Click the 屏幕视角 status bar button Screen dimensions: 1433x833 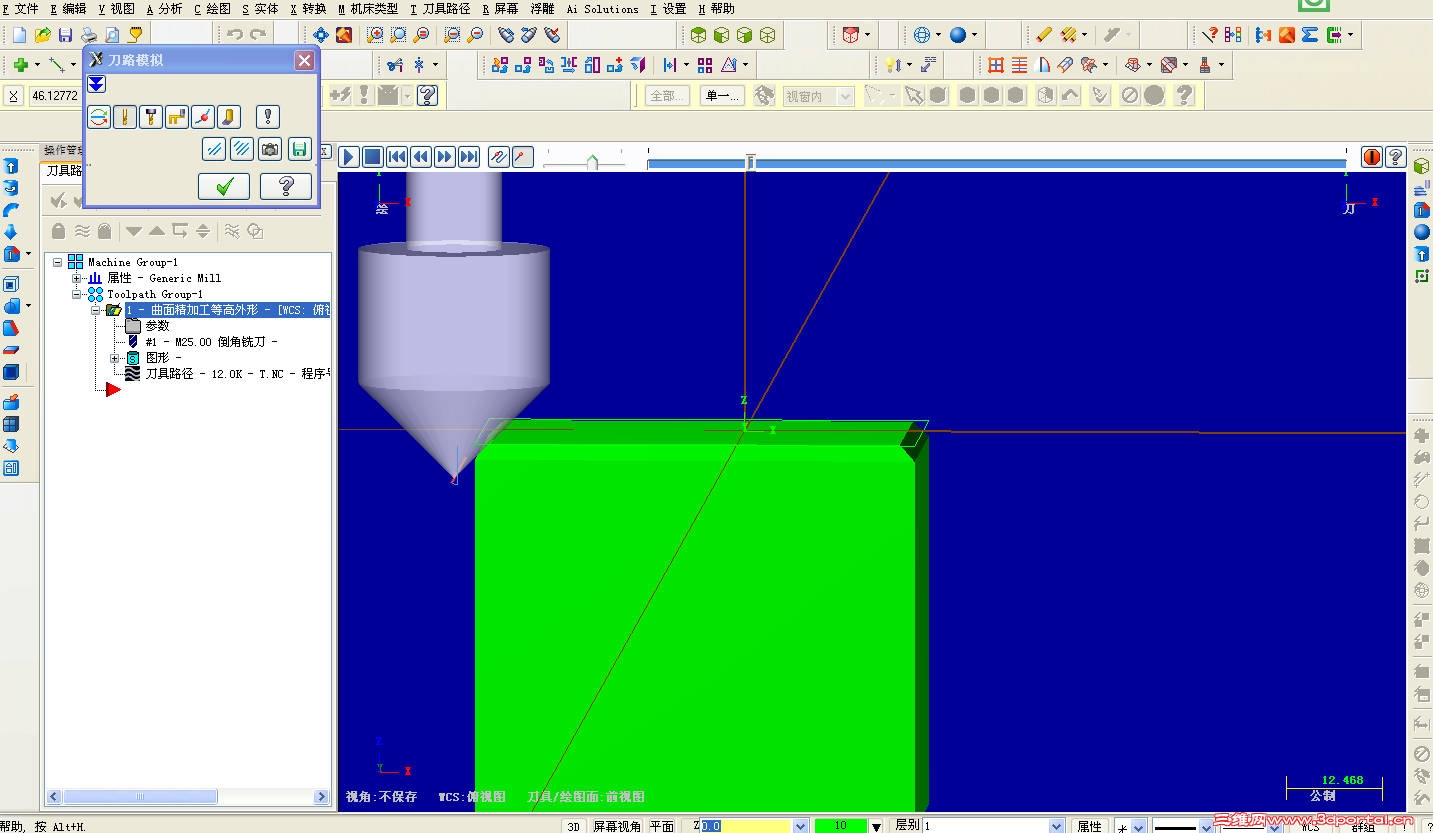click(x=617, y=826)
